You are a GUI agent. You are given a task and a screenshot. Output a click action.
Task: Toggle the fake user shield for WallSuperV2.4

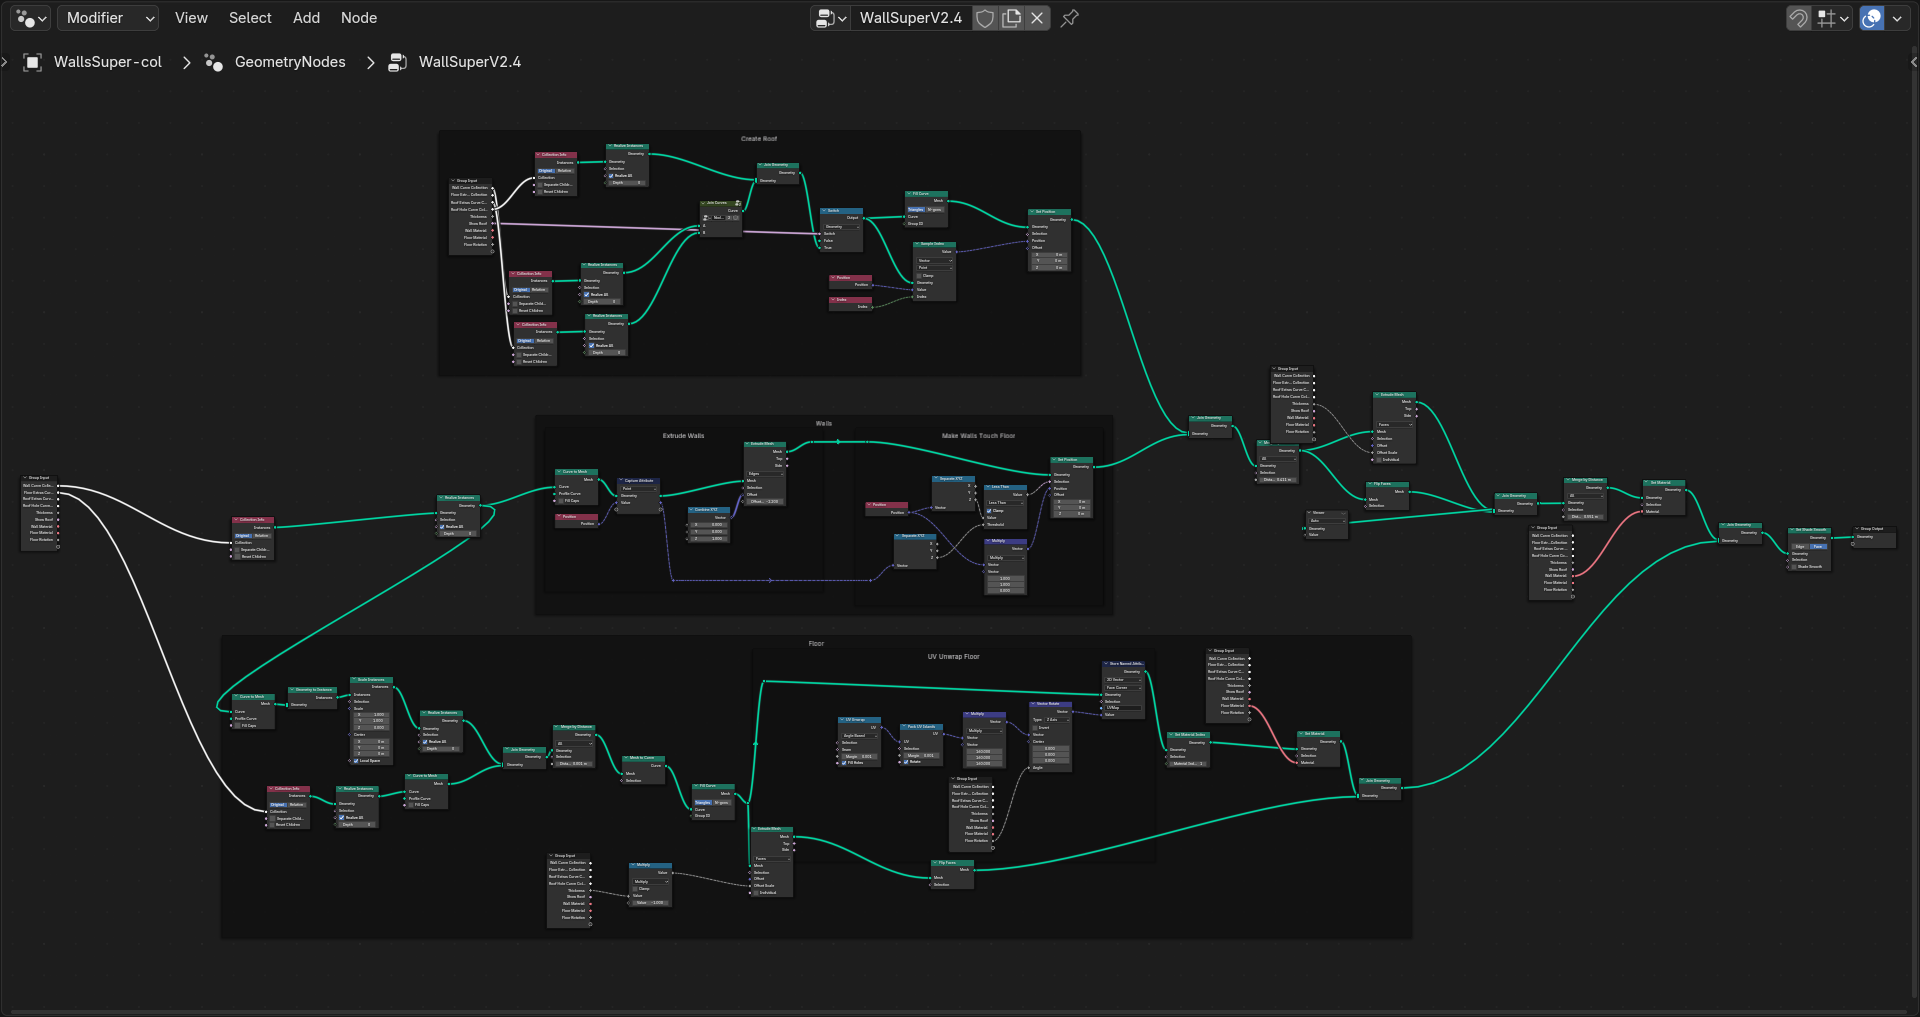click(x=985, y=18)
